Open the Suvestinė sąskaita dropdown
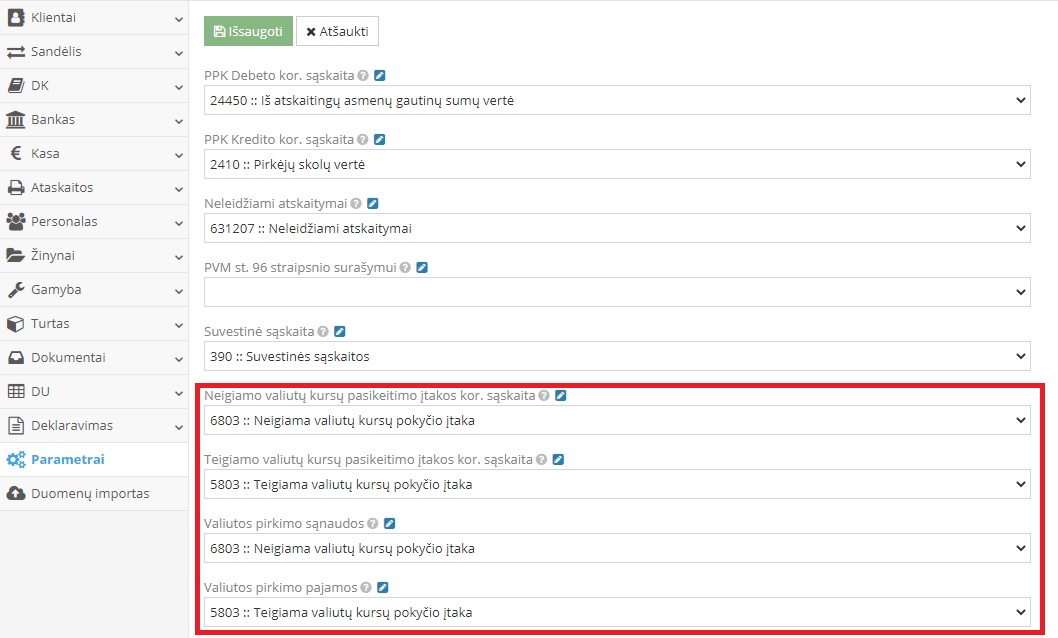 pyautogui.click(x=617, y=356)
